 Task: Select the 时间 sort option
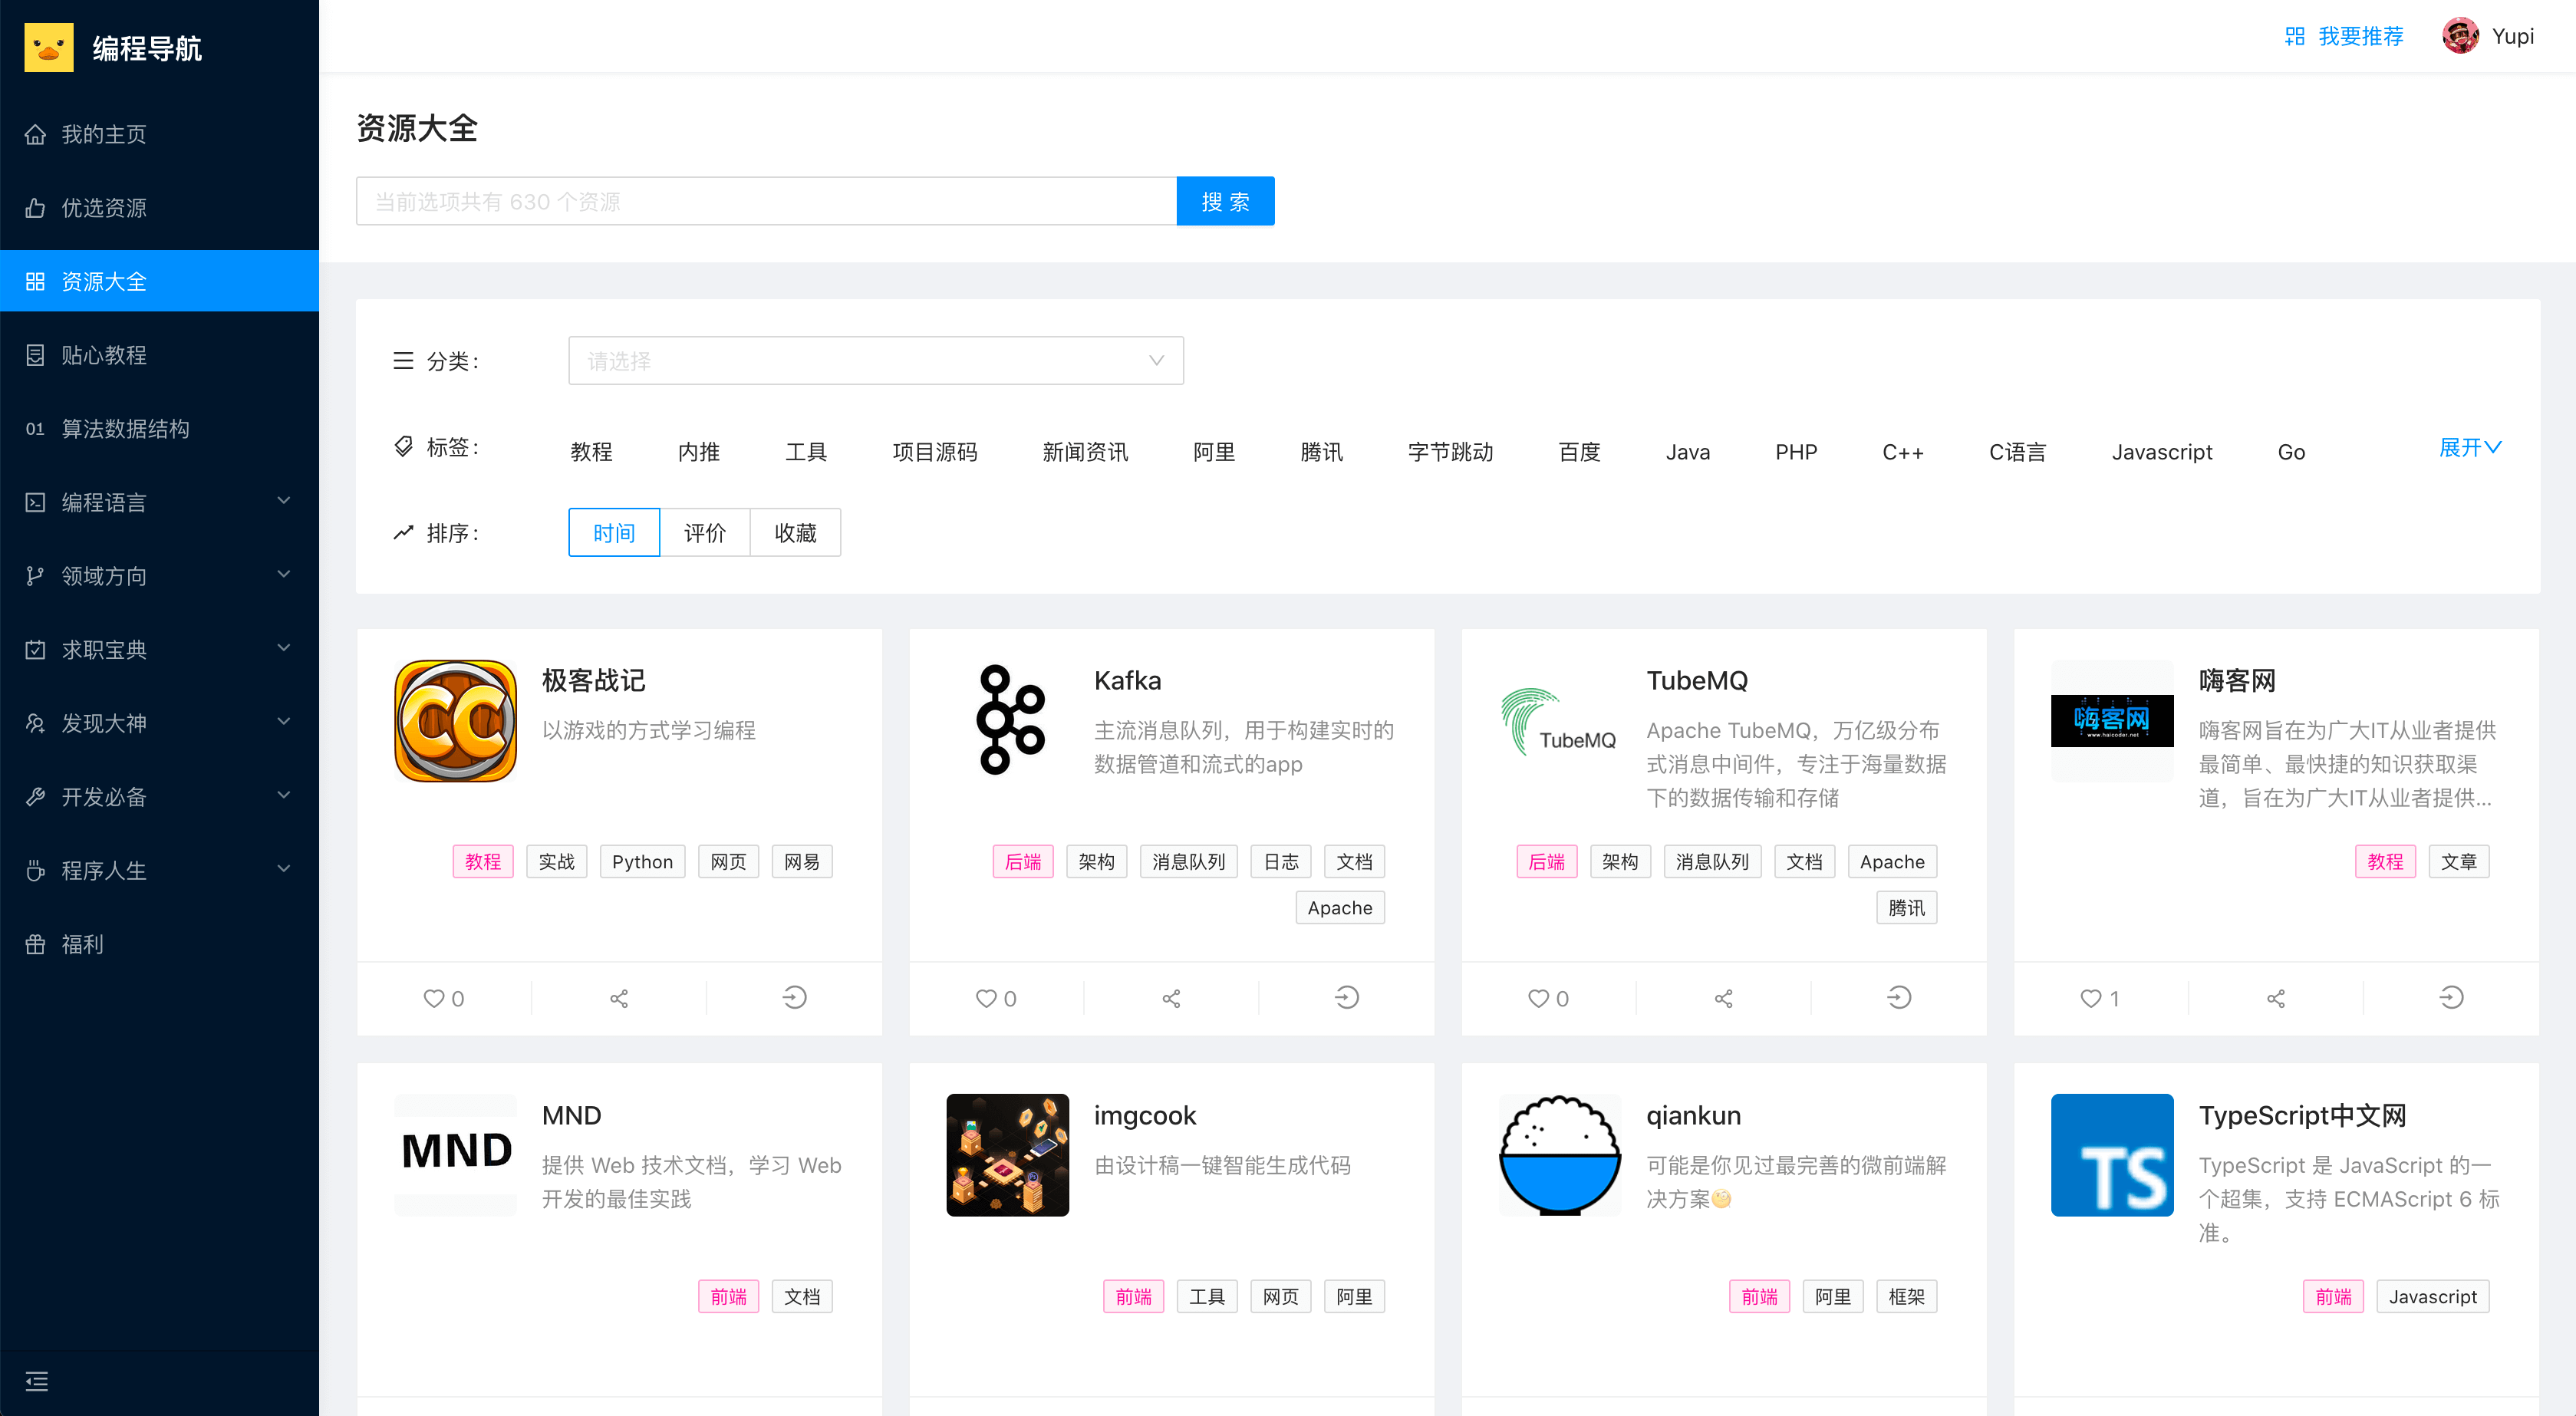coord(613,533)
